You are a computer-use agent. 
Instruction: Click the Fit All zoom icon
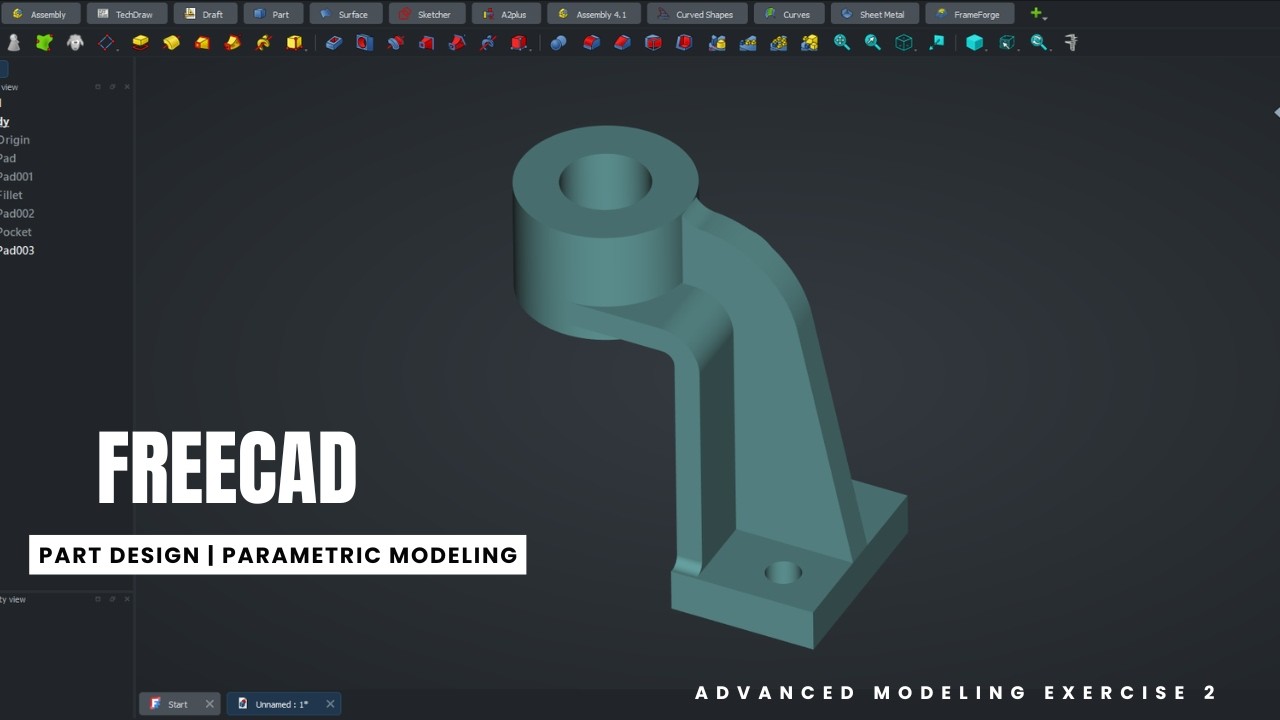[x=842, y=42]
